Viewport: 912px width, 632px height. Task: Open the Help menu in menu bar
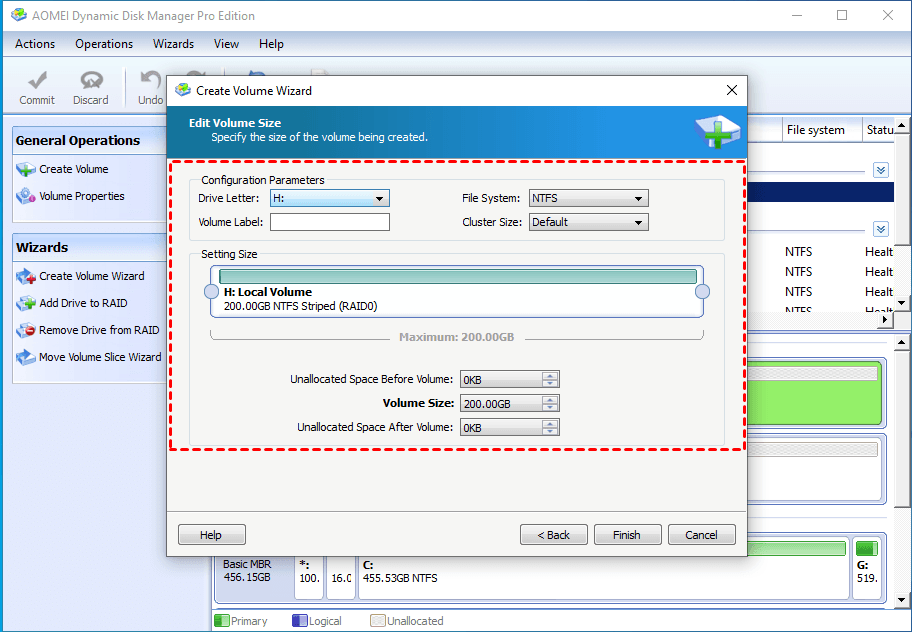[x=271, y=44]
